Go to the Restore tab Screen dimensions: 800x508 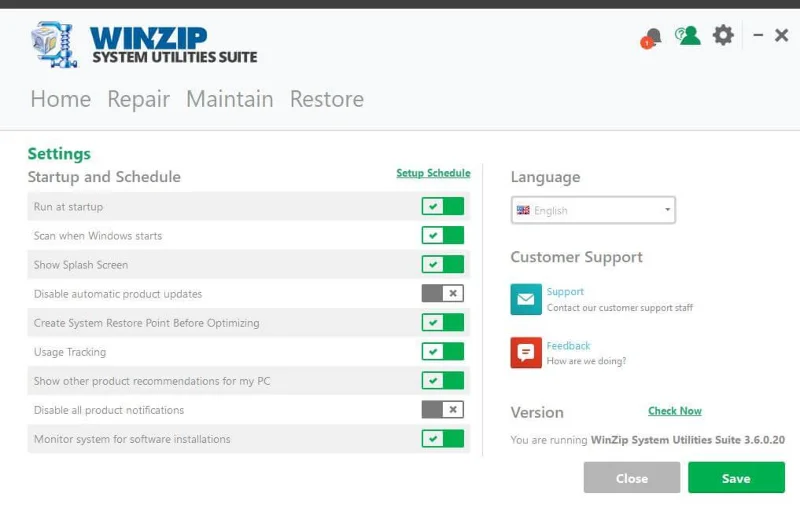tap(327, 99)
